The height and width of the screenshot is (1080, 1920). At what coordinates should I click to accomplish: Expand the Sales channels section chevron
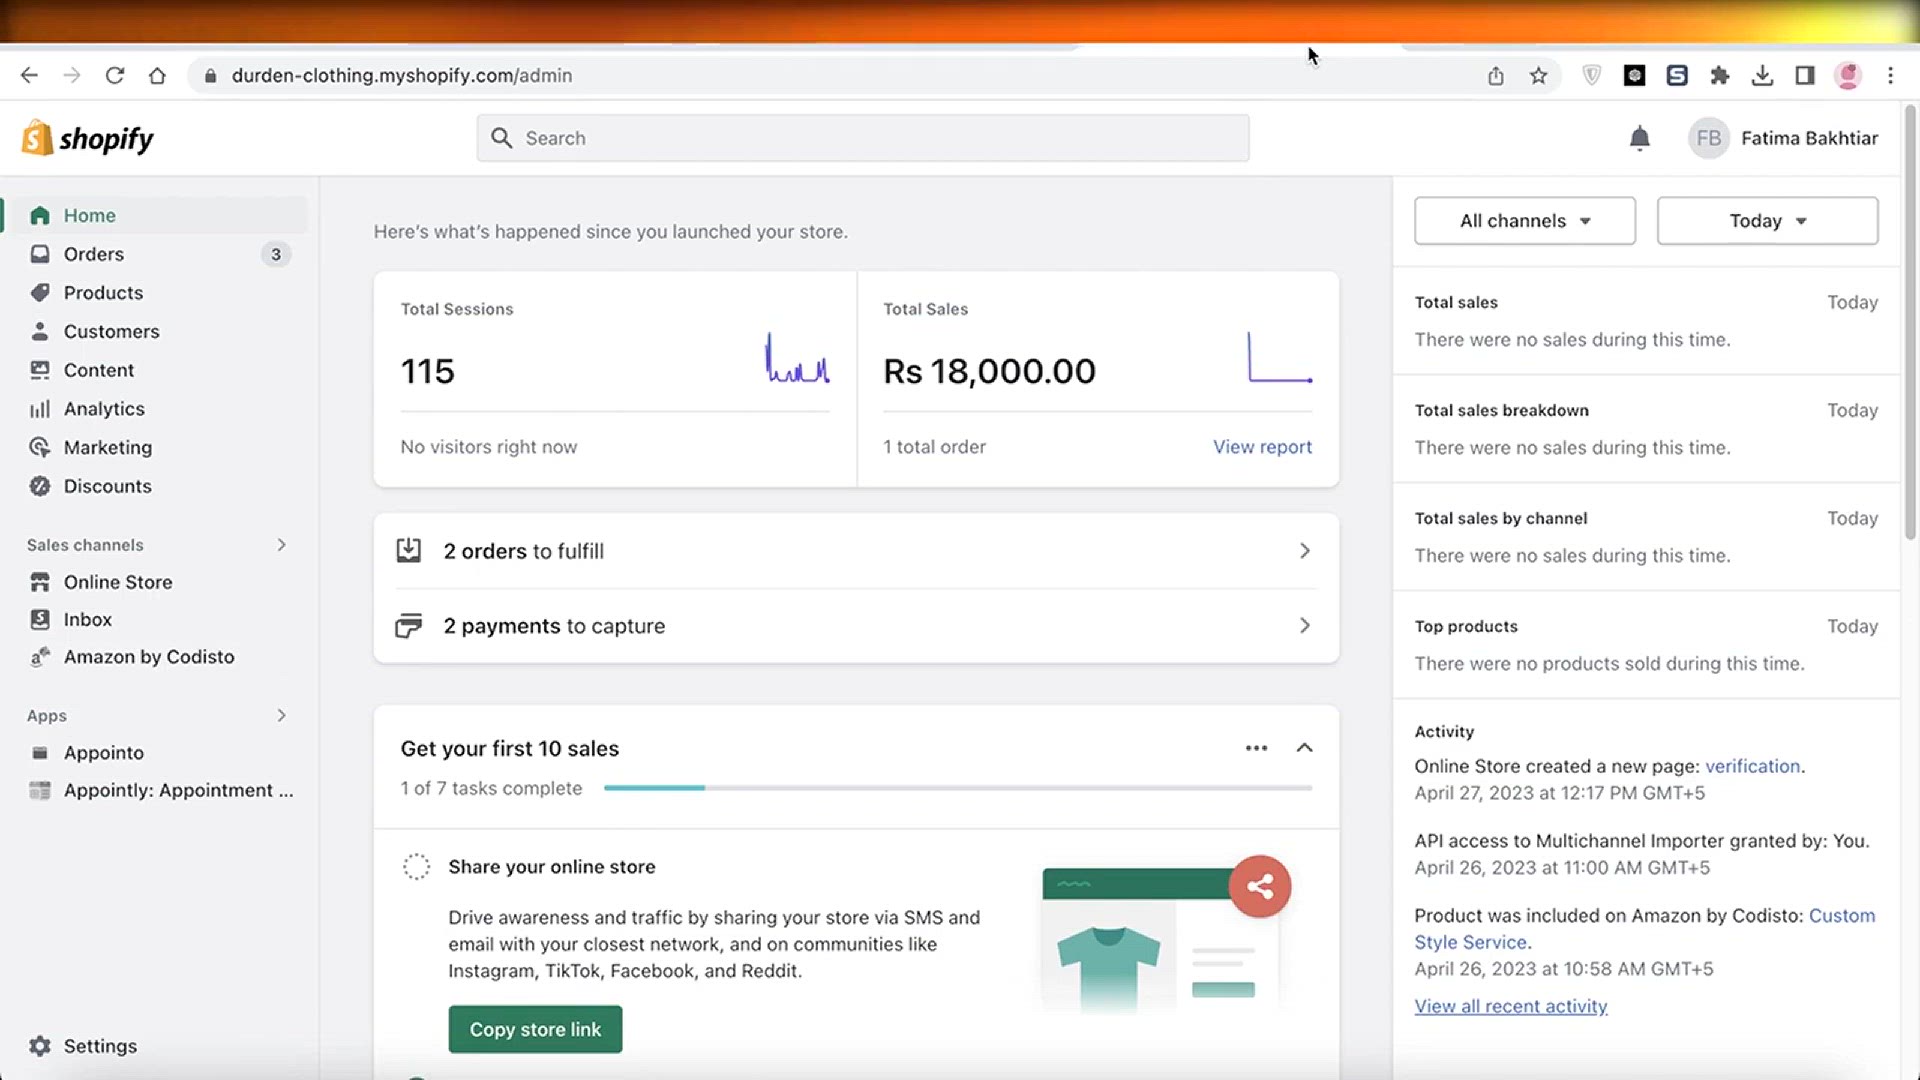coord(281,545)
